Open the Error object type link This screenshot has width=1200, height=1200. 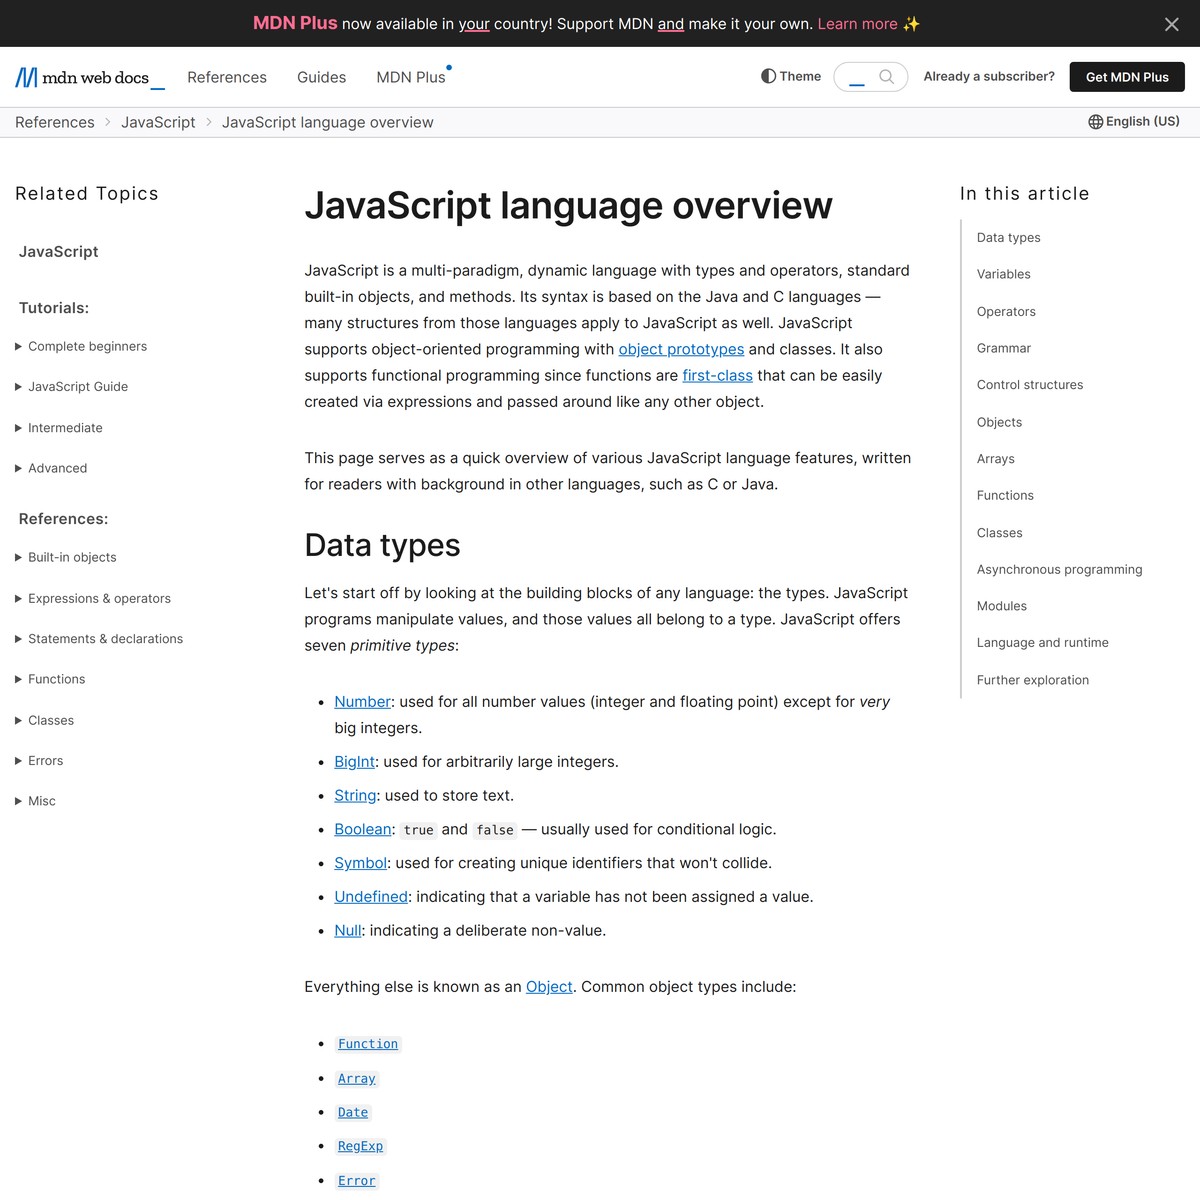coord(357,1181)
